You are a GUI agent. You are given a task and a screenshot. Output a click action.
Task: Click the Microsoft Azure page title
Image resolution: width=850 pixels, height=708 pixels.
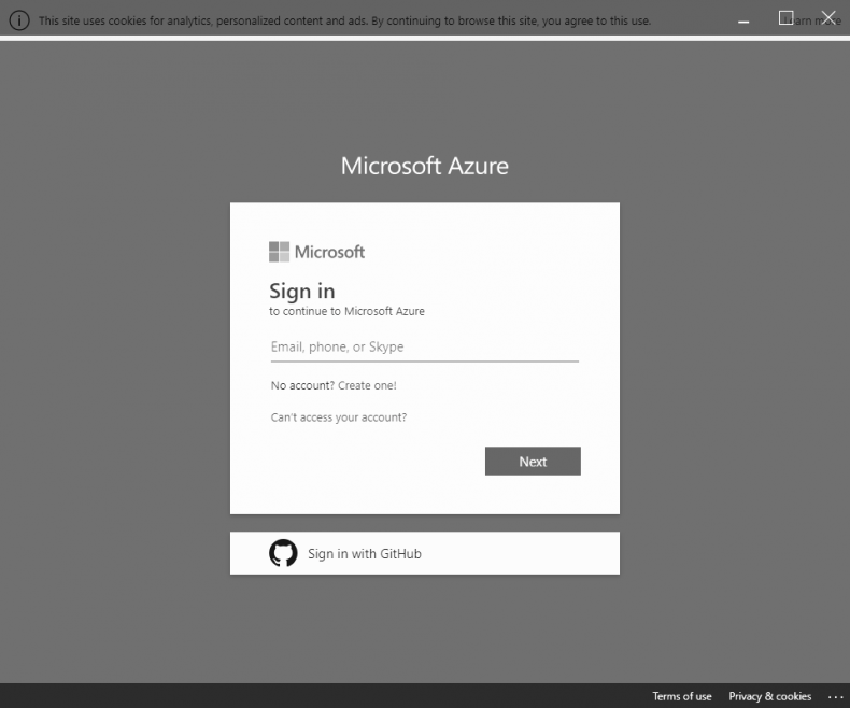pos(424,166)
